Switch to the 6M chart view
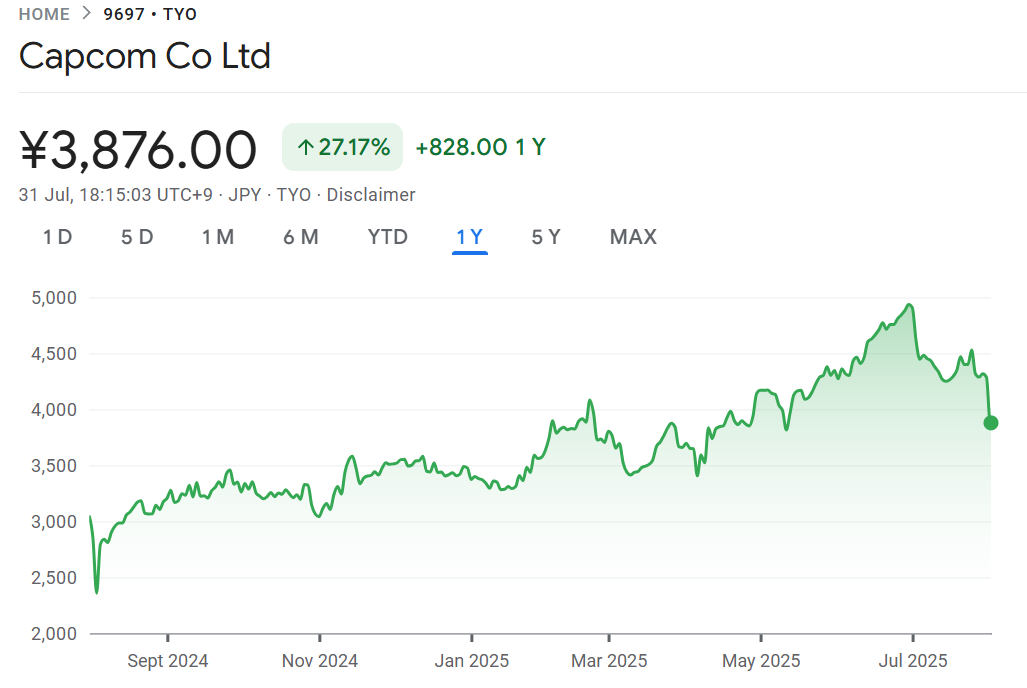 301,237
